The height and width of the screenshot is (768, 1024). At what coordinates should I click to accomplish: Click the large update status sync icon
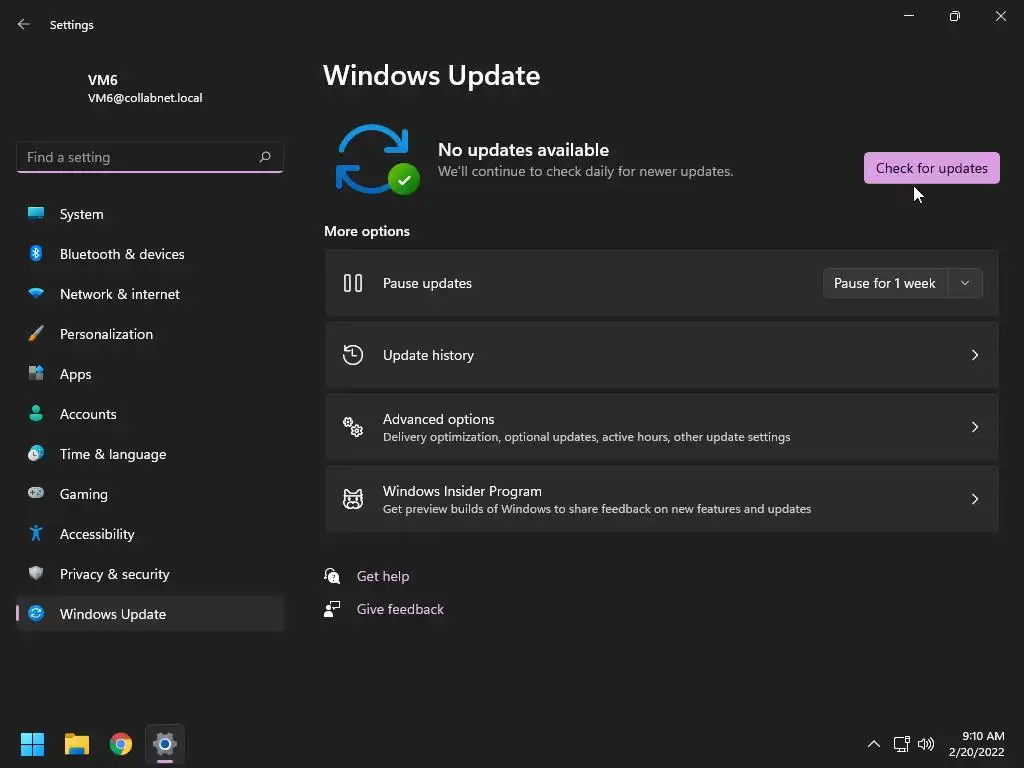point(377,160)
